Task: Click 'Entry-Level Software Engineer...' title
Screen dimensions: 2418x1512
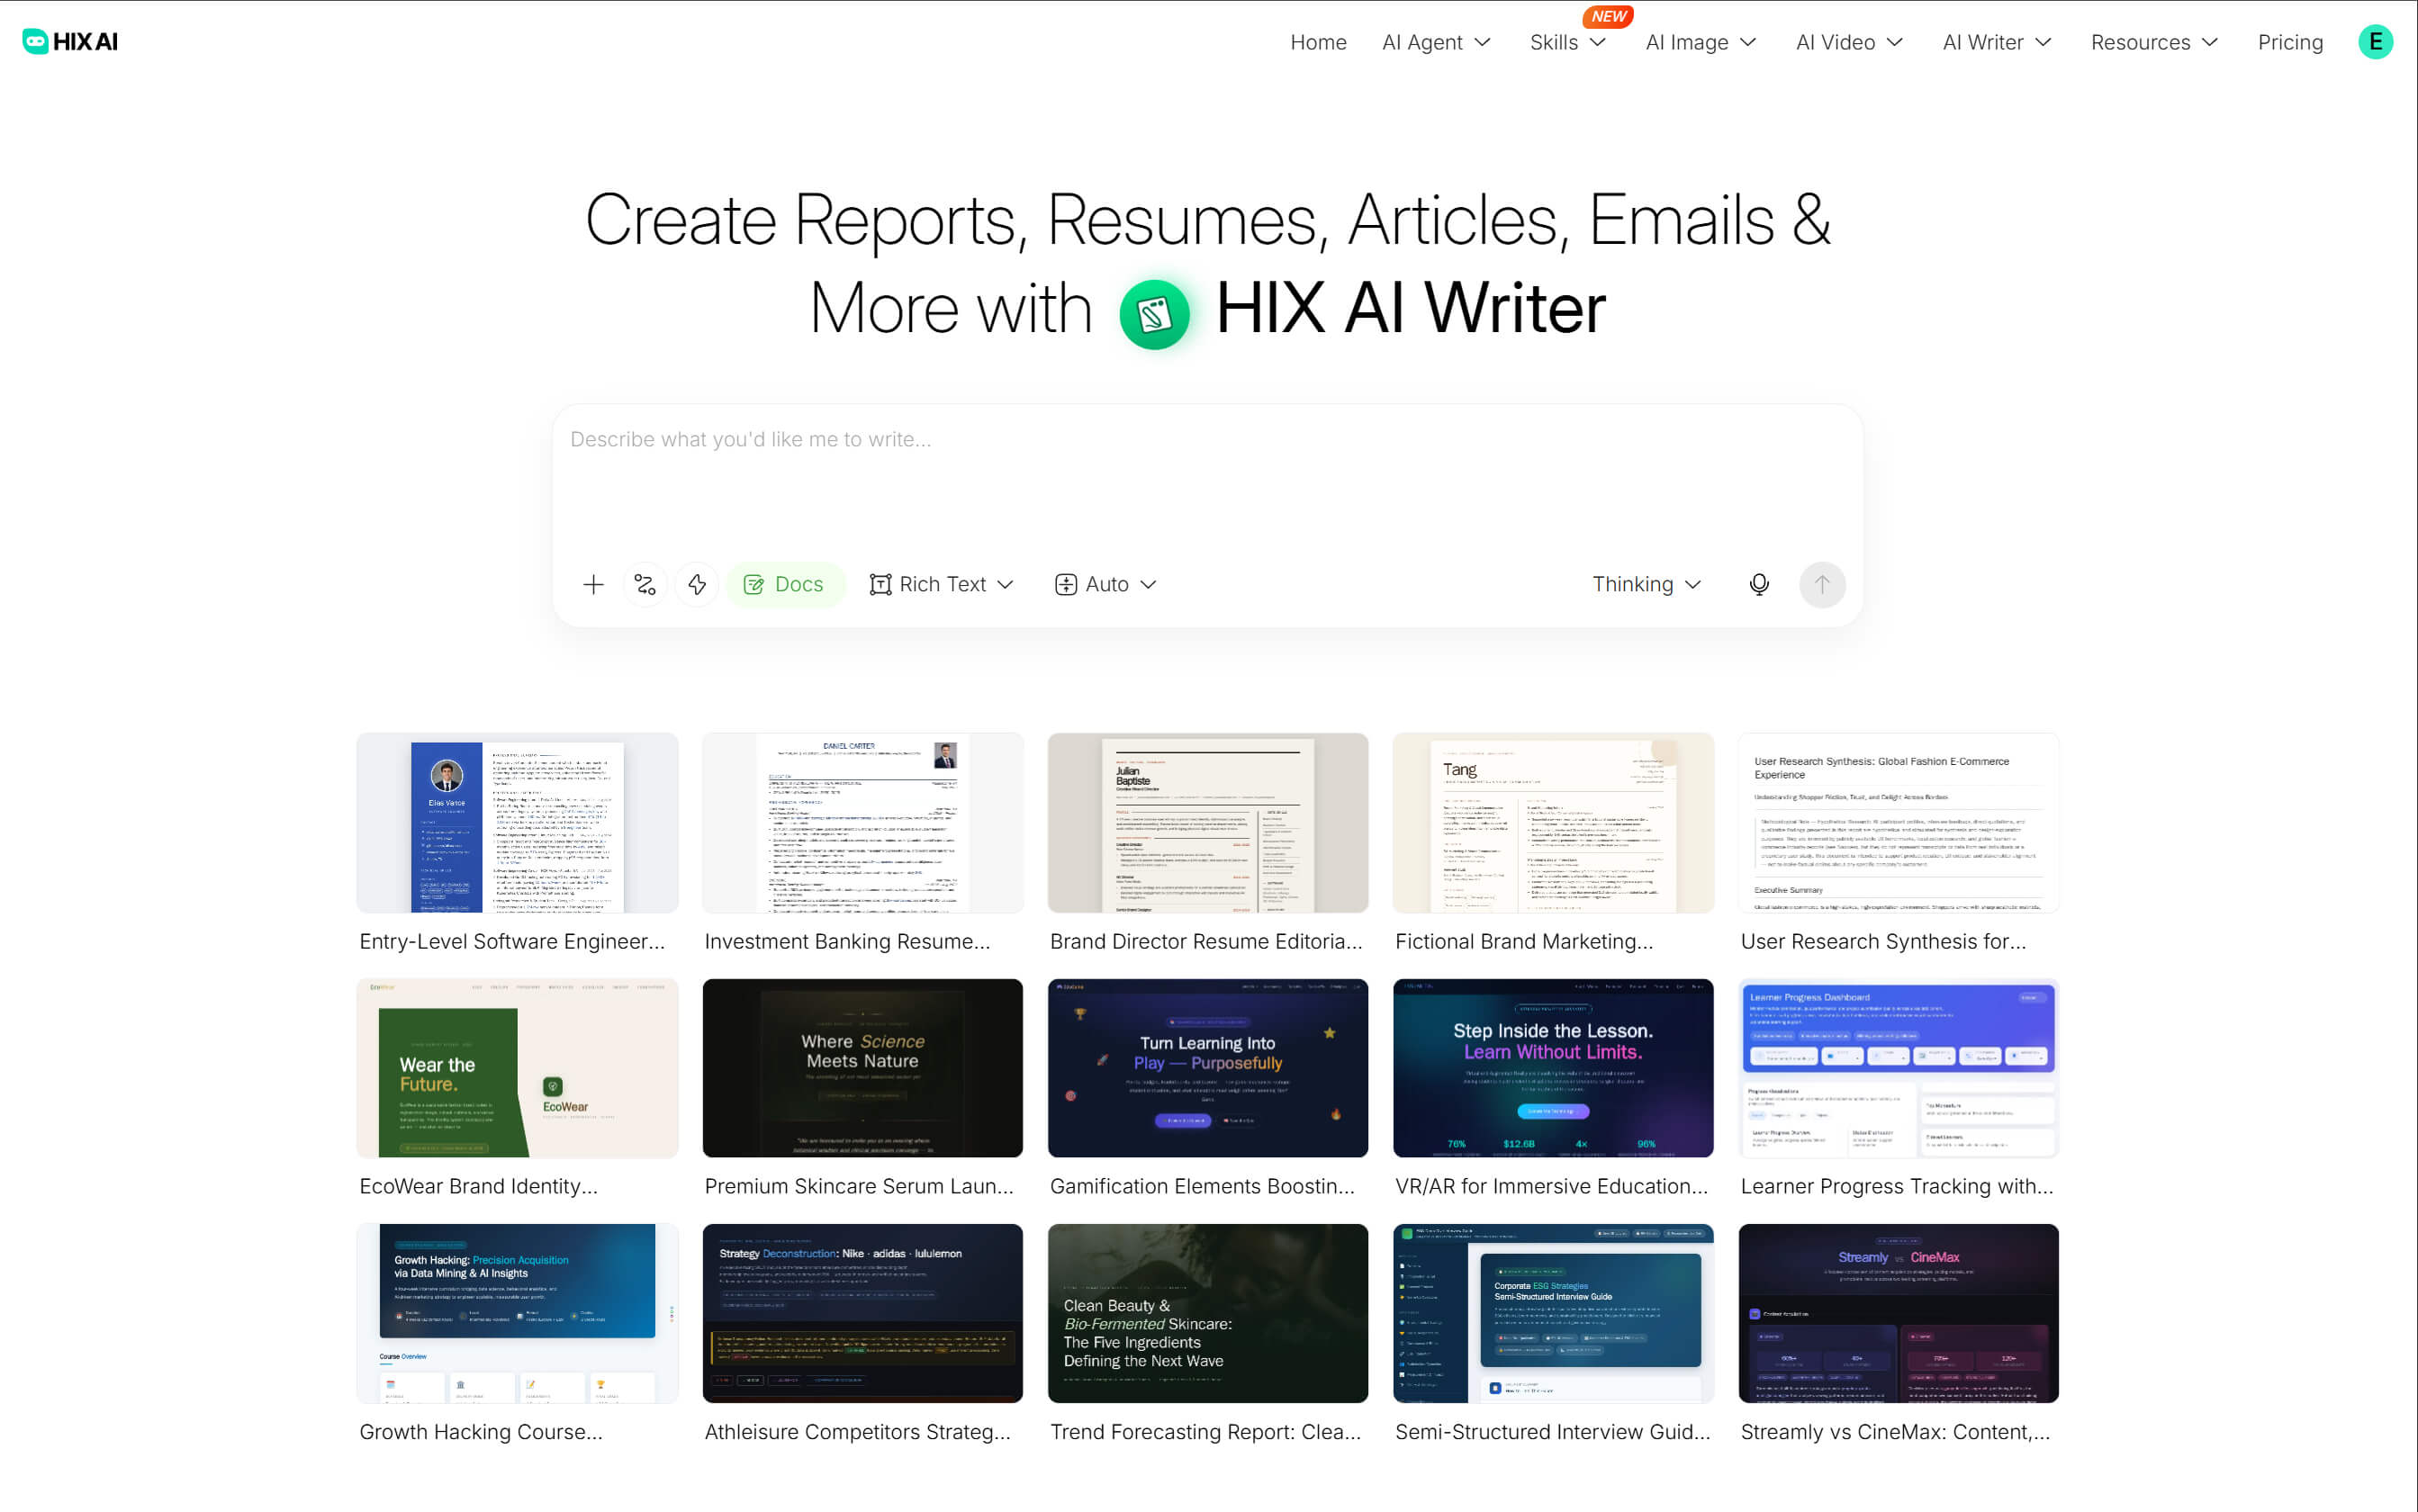Action: [x=512, y=941]
